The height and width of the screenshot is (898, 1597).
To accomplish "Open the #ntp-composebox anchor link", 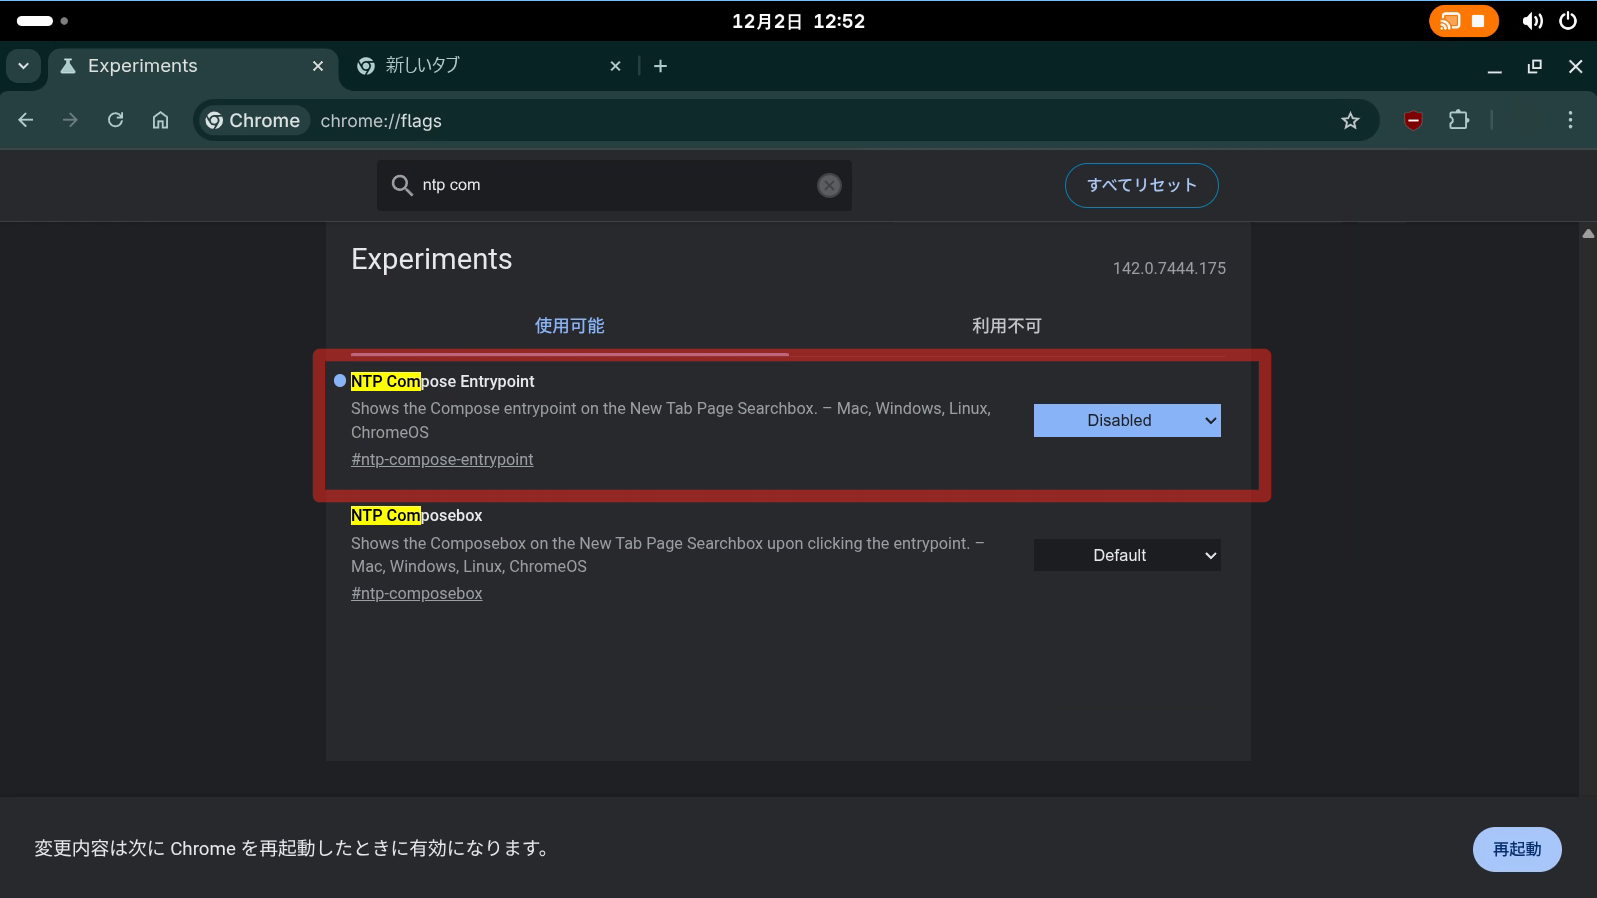I will pos(416,594).
